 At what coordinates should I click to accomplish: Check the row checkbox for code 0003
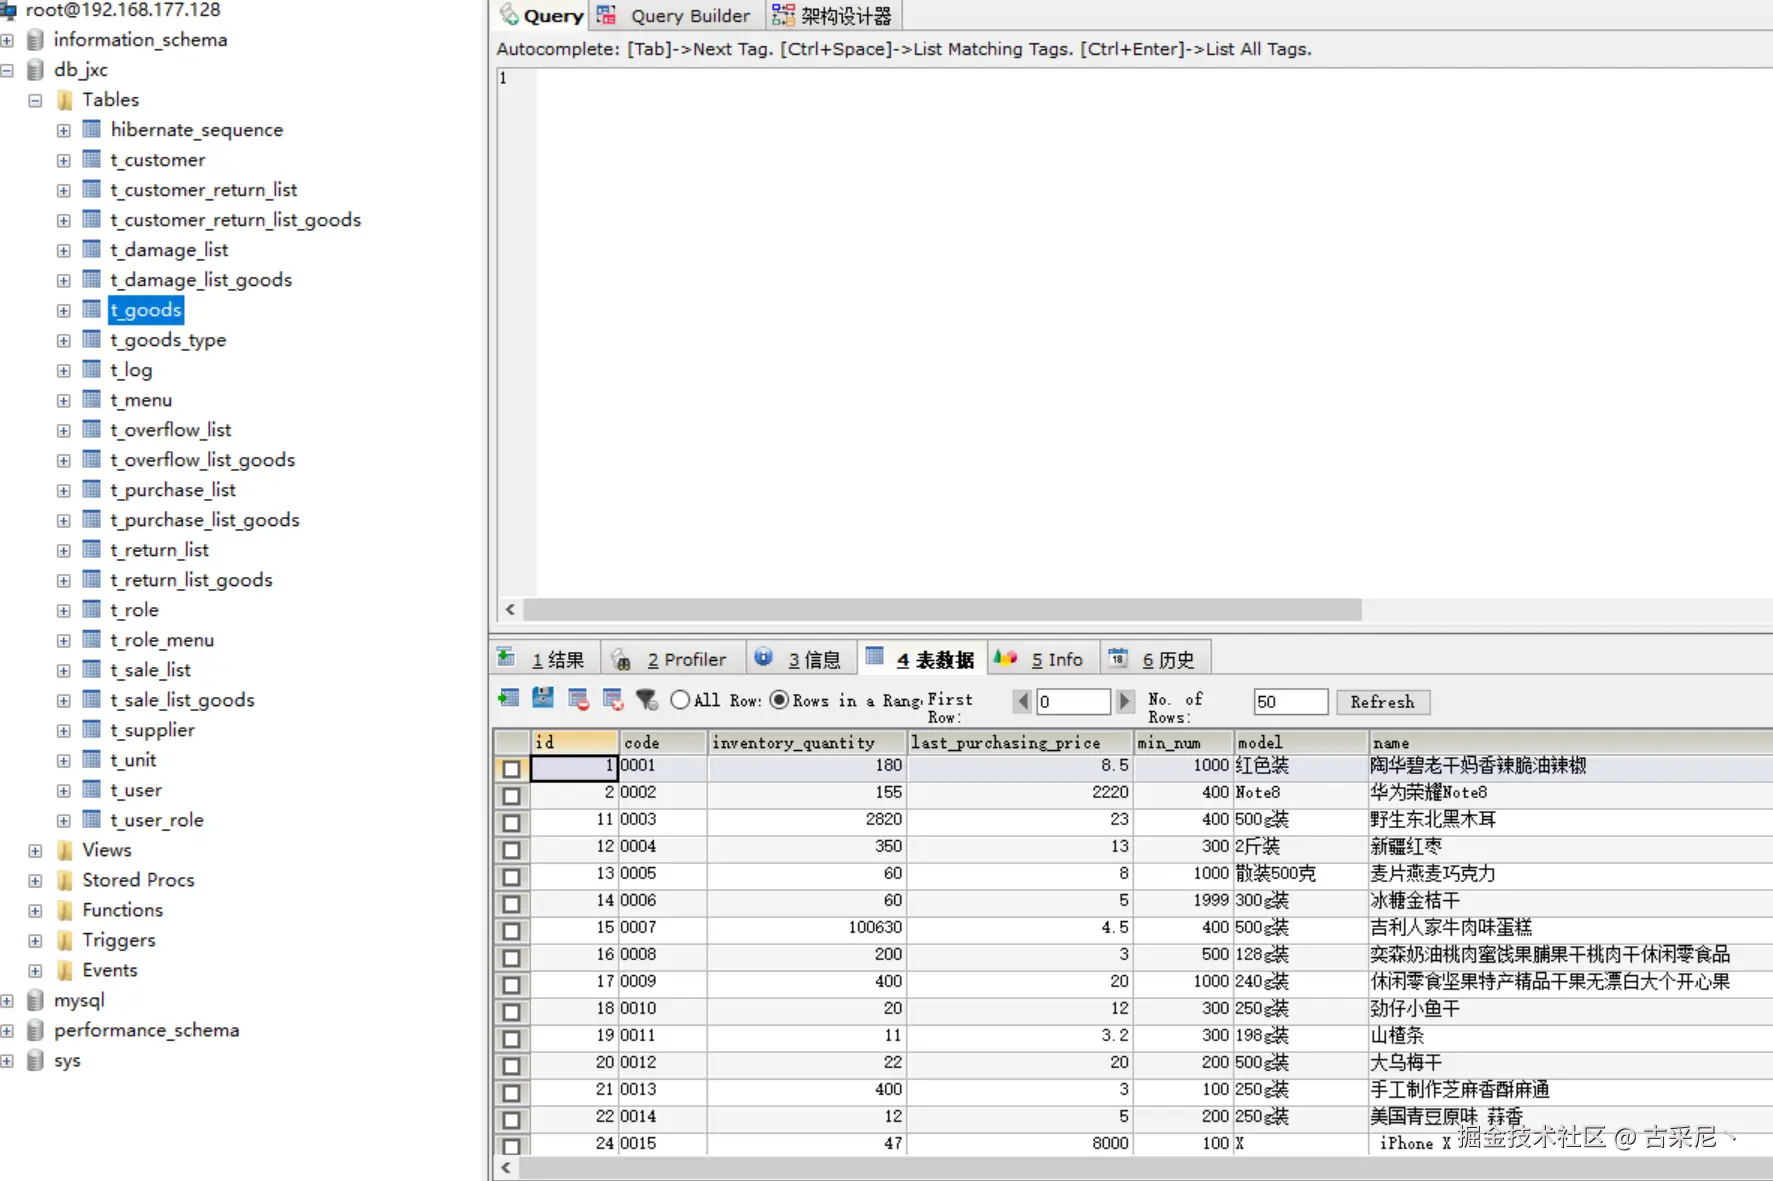[x=511, y=822]
